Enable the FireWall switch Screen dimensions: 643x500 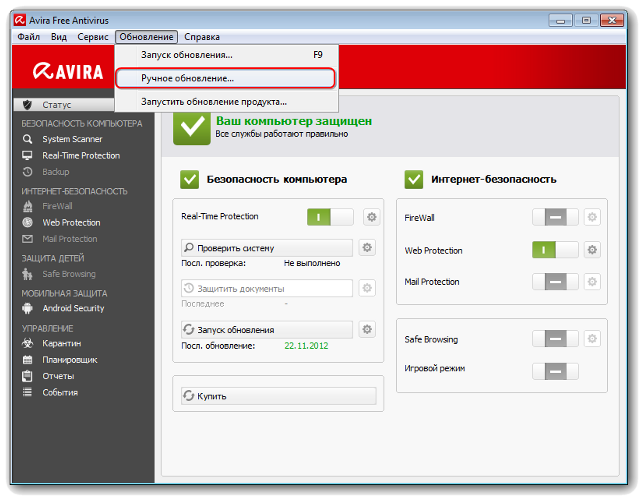[555, 217]
